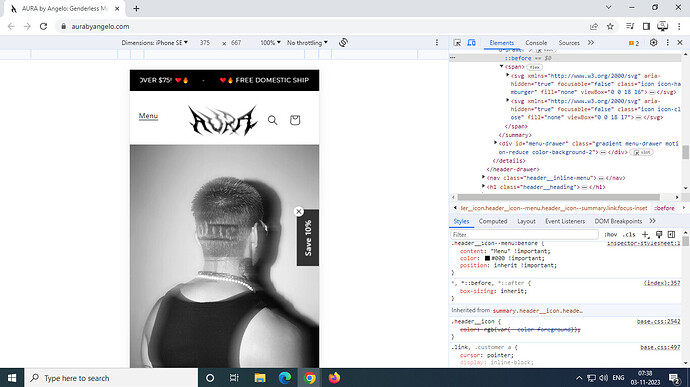Open the base.css:2542 source link
The height and width of the screenshot is (387, 690).
coord(658,321)
